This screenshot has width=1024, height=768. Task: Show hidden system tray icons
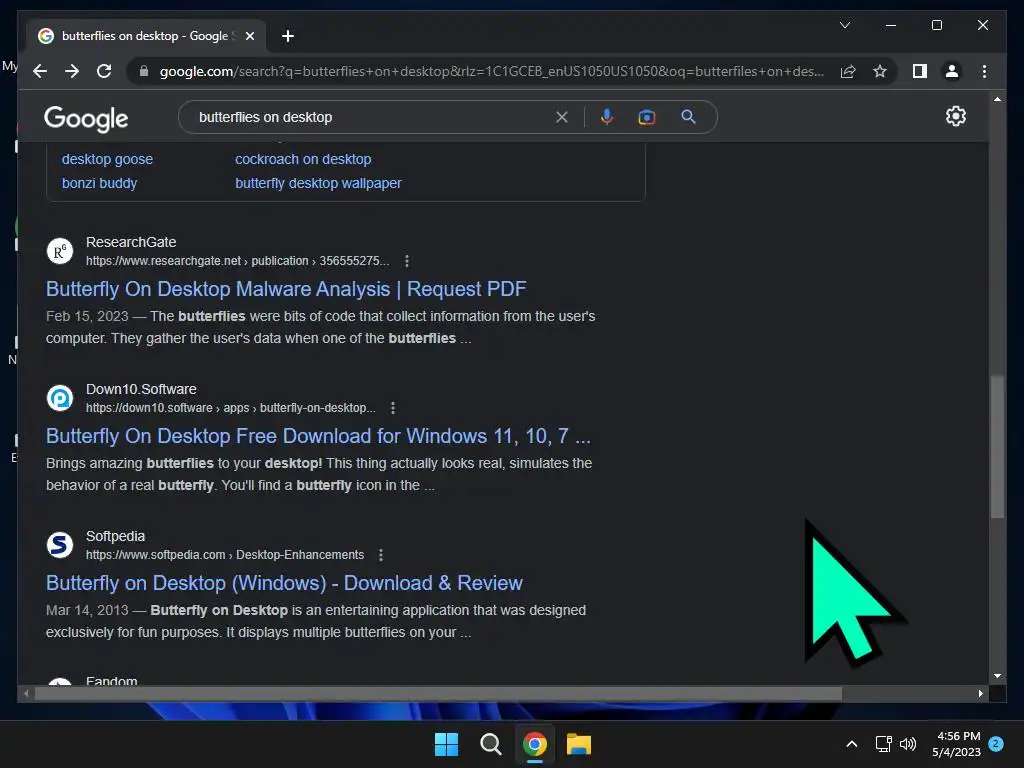(x=852, y=744)
